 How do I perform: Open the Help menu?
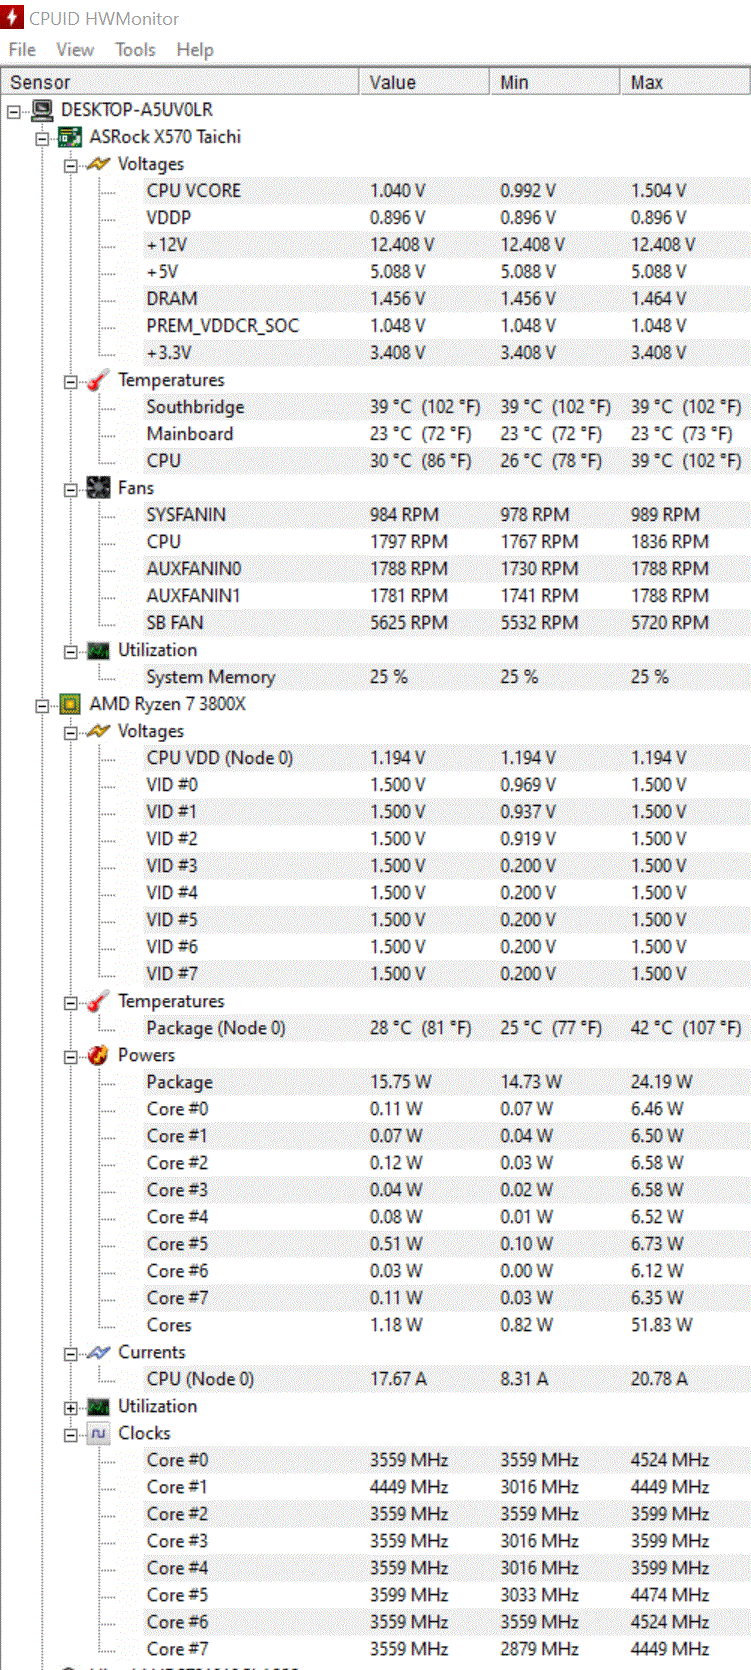195,50
